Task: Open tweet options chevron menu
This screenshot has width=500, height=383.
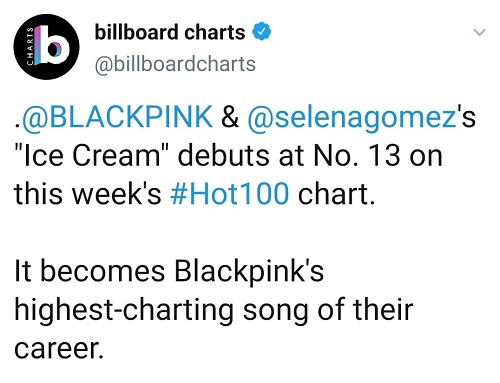Action: tap(479, 32)
